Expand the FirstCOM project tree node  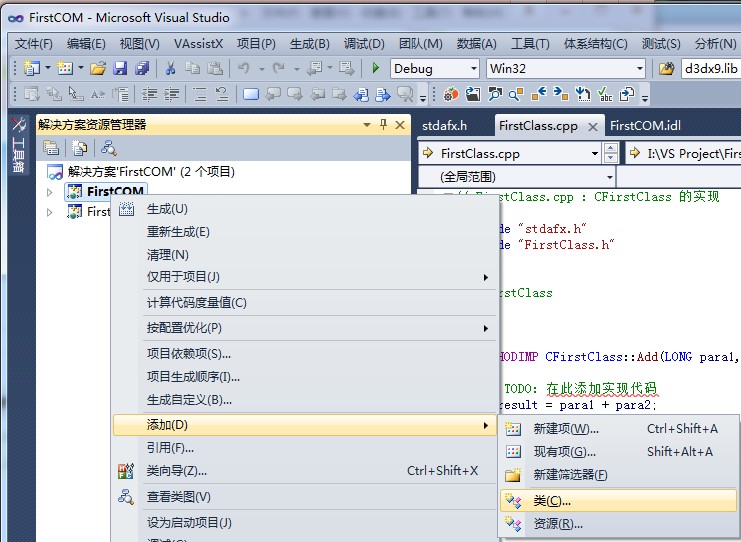(50, 192)
